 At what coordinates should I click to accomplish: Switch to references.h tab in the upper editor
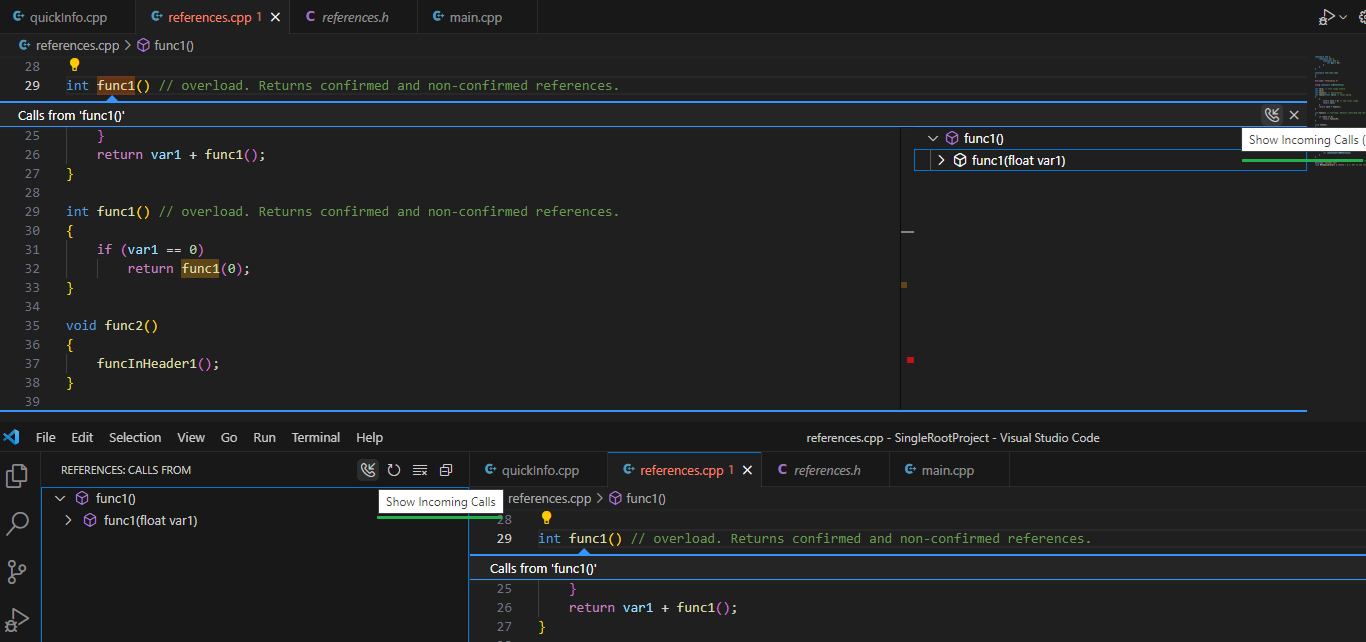click(x=355, y=18)
